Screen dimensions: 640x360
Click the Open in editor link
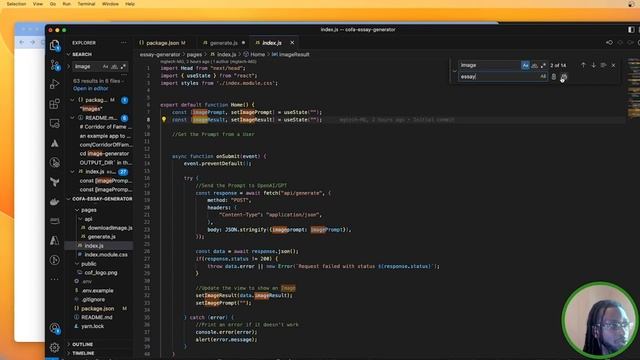(x=91, y=89)
